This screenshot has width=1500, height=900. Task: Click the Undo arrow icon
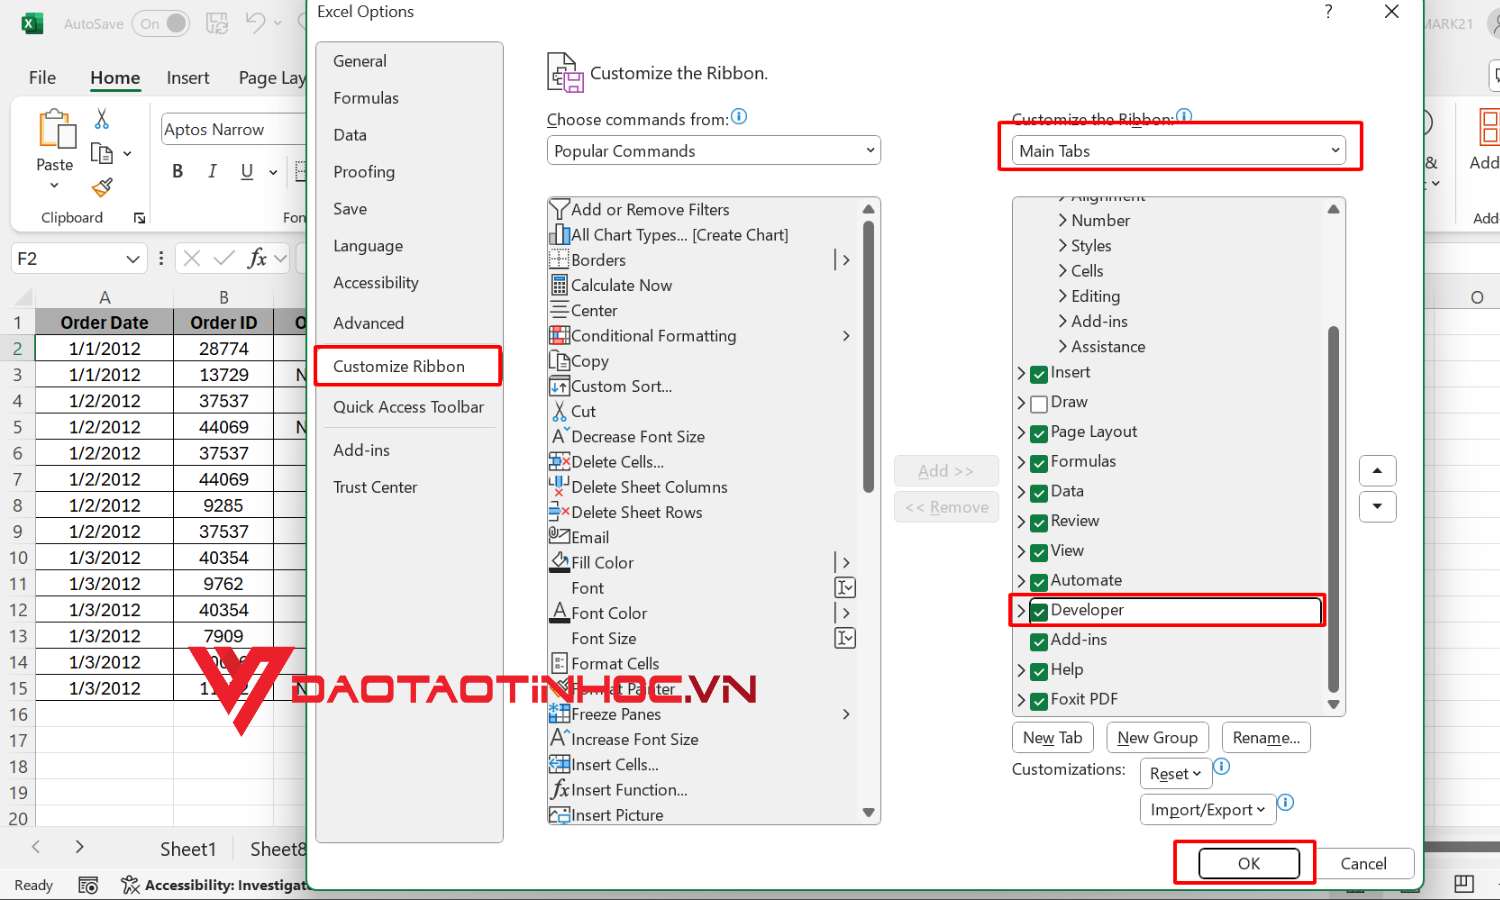(256, 23)
